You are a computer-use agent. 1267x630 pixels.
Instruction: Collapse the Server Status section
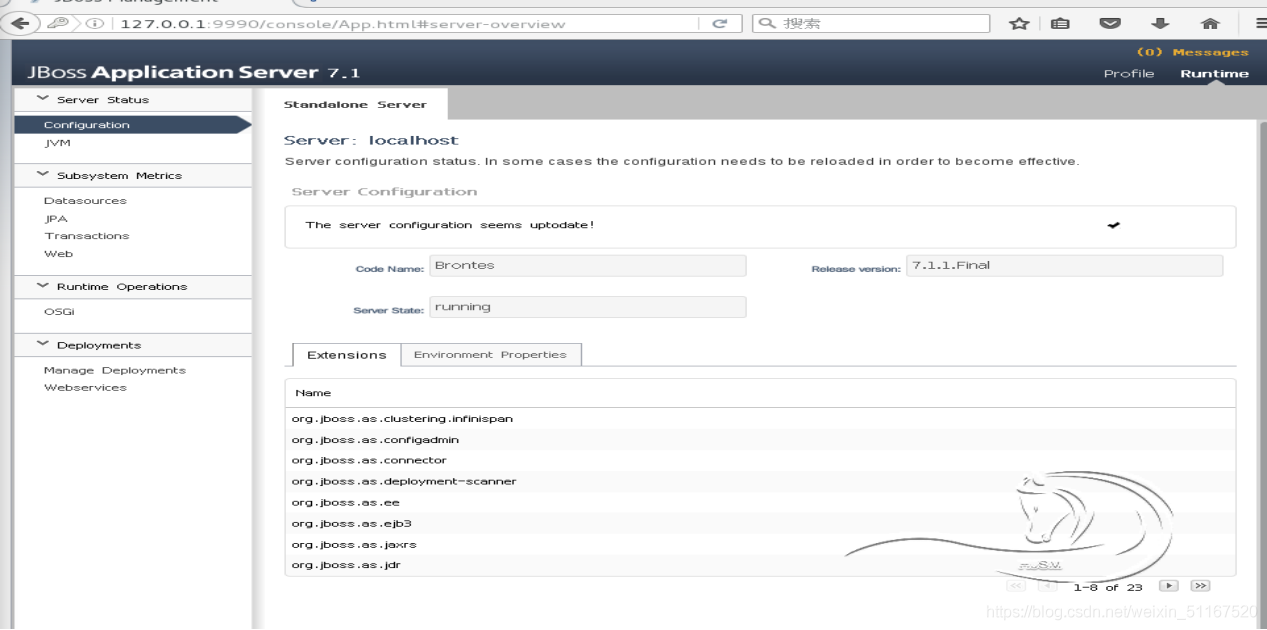coord(42,99)
